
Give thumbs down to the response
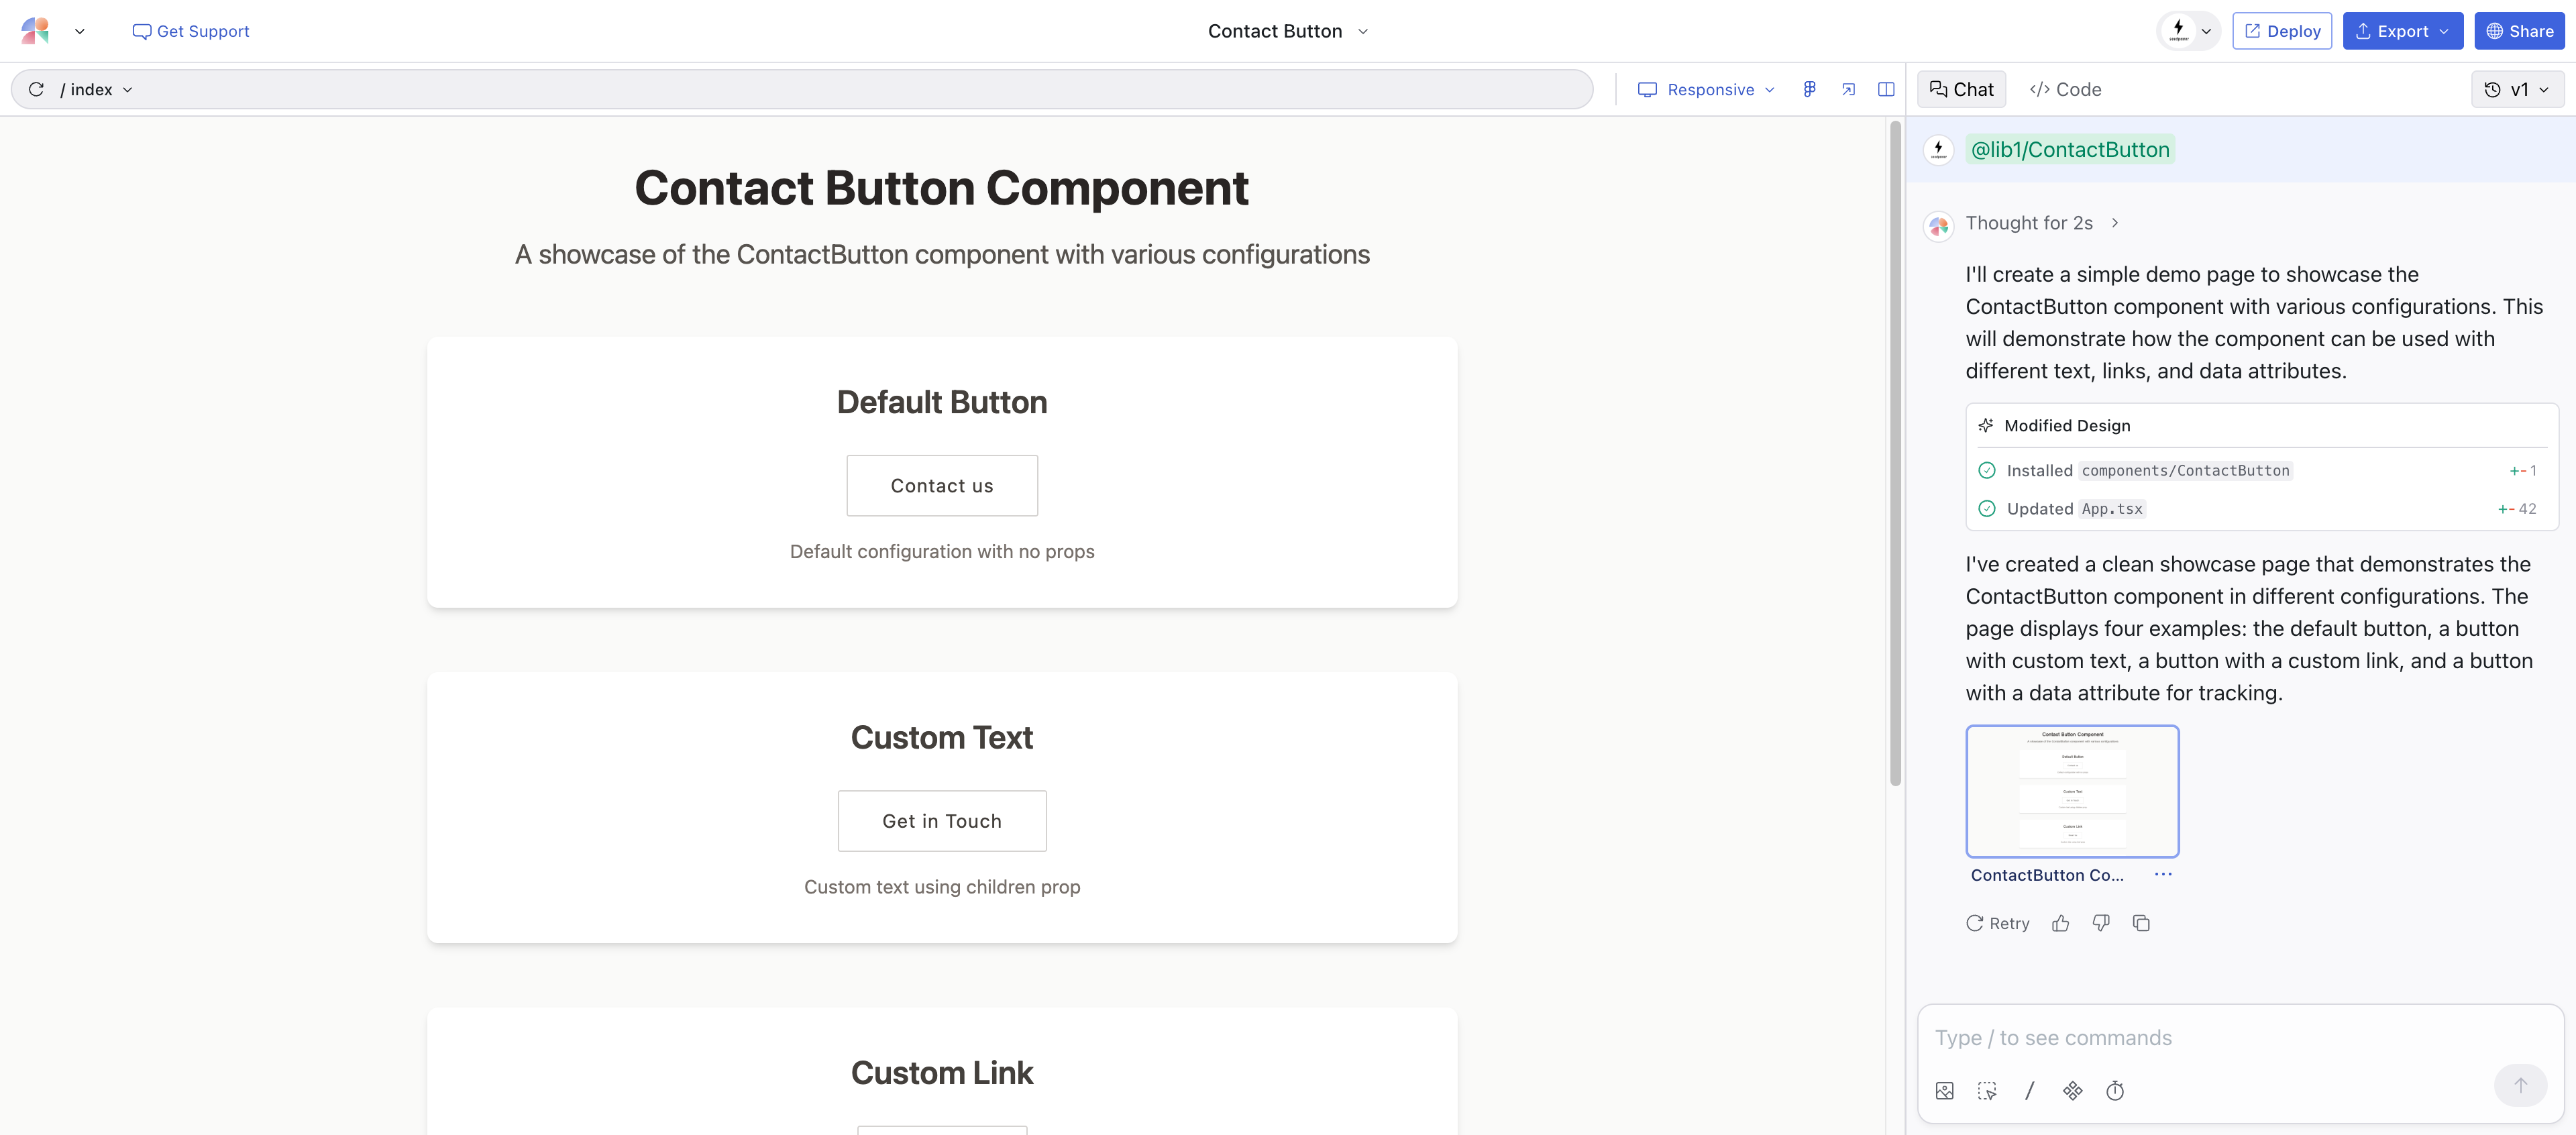coord(2101,923)
